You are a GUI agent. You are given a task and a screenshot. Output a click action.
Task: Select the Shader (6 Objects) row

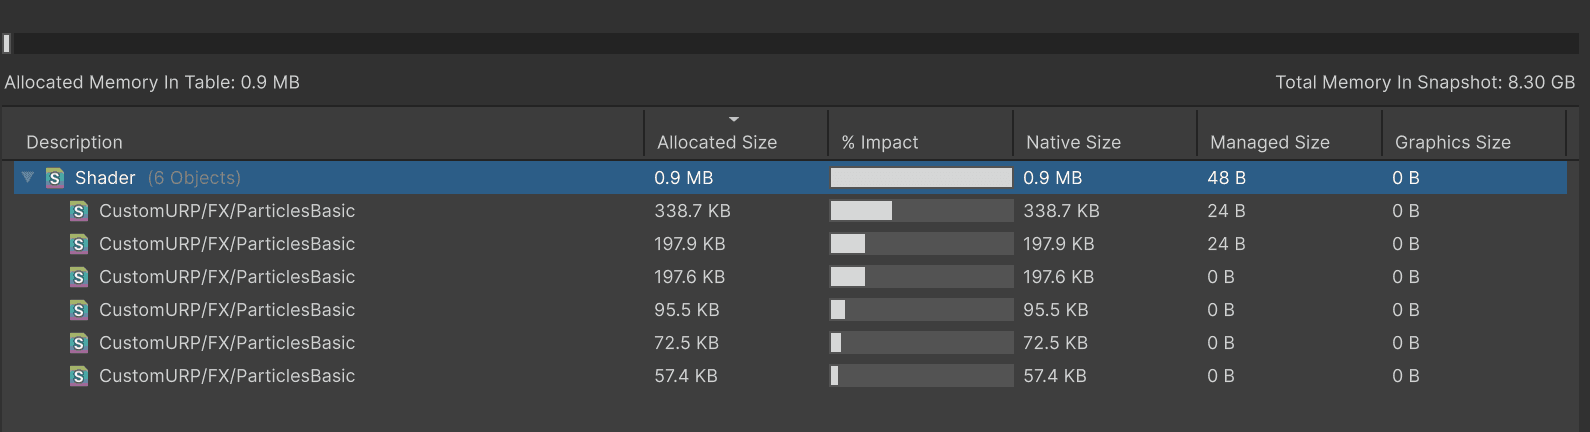(790, 178)
